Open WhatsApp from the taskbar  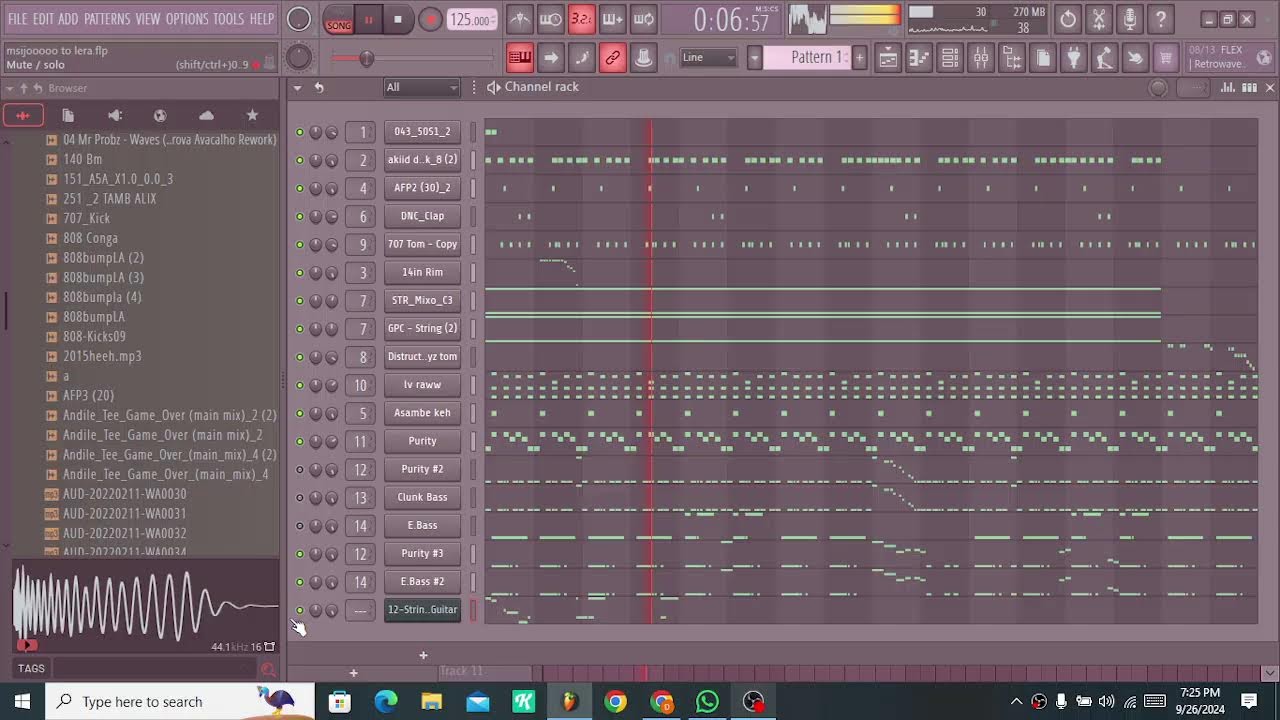pos(707,701)
